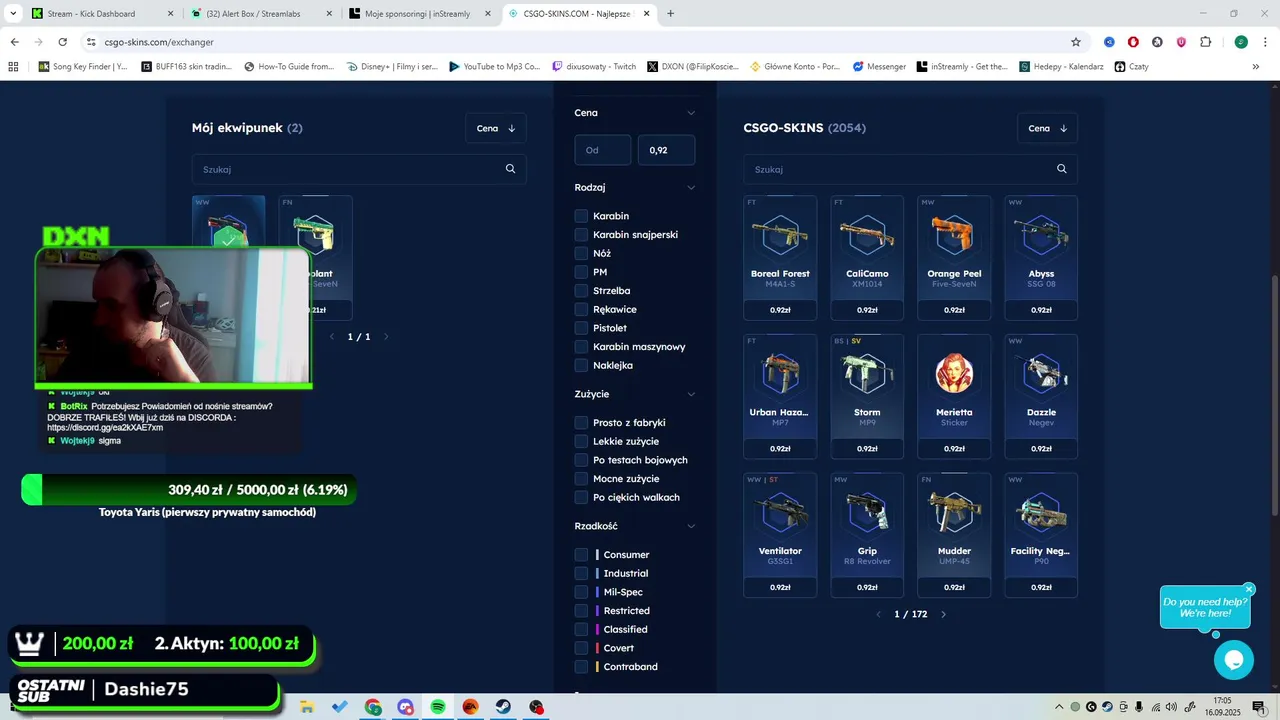1280x720 pixels.
Task: Go to previous page in CSGO-SKINS pagination
Action: (879, 614)
